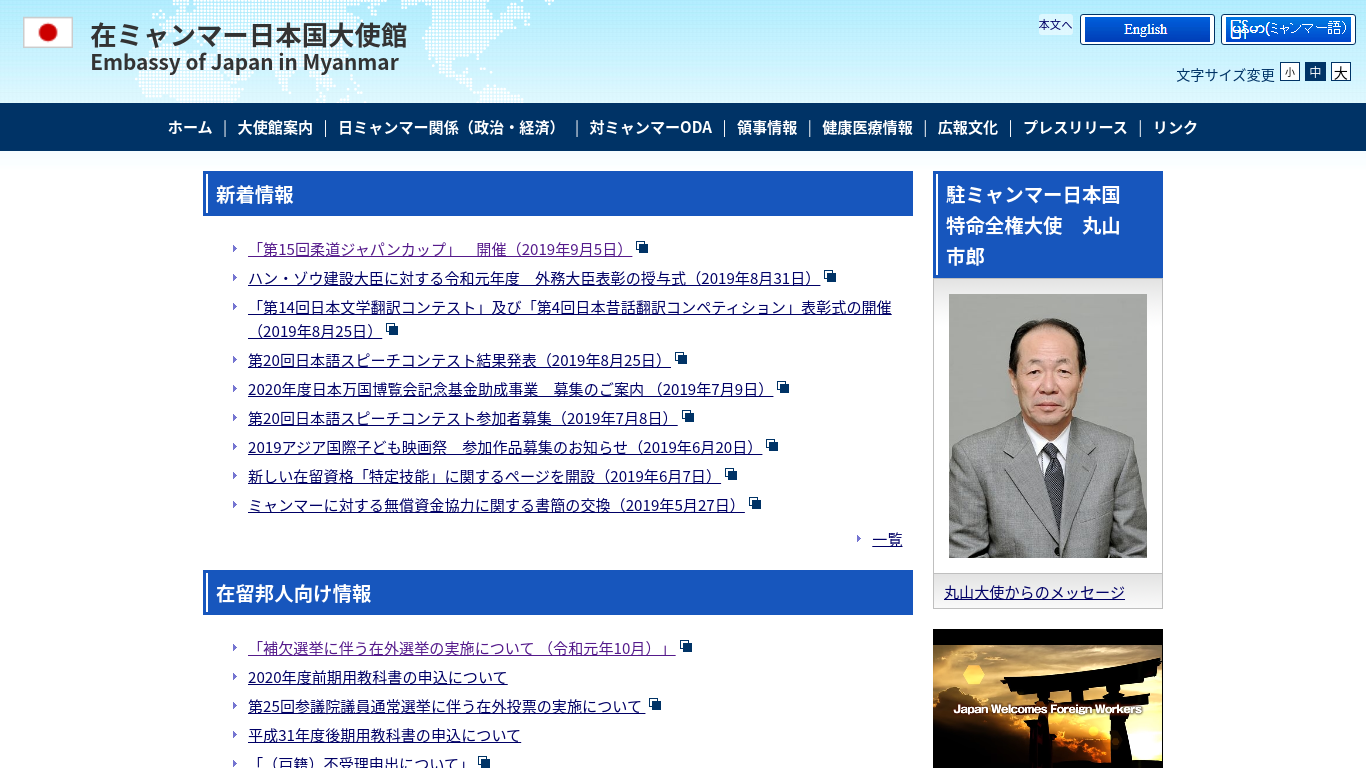Screen dimensions: 1366x768
Task: Click new-window icon after スピーチコンテスト結果発表 link
Action: pos(681,358)
